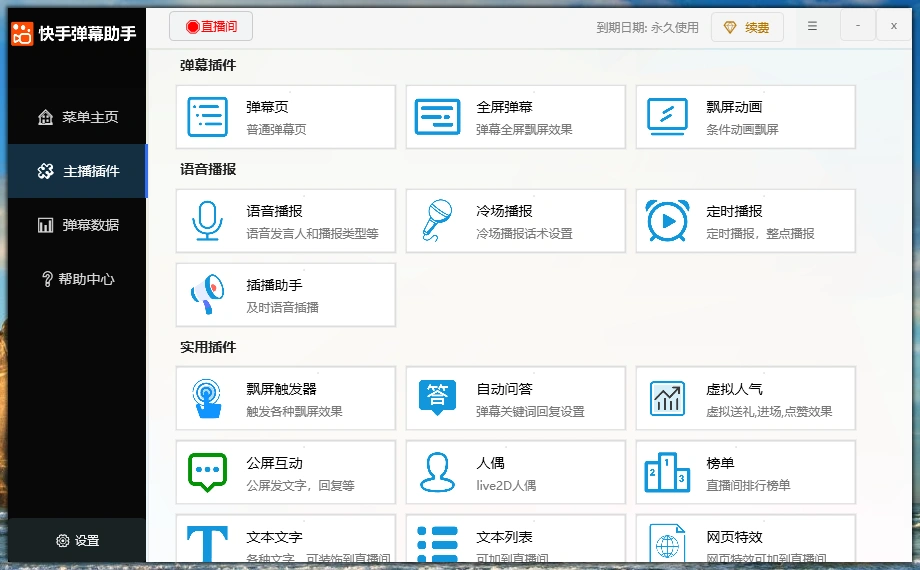
Task: Open 设置 at the sidebar bottom
Action: click(x=78, y=540)
